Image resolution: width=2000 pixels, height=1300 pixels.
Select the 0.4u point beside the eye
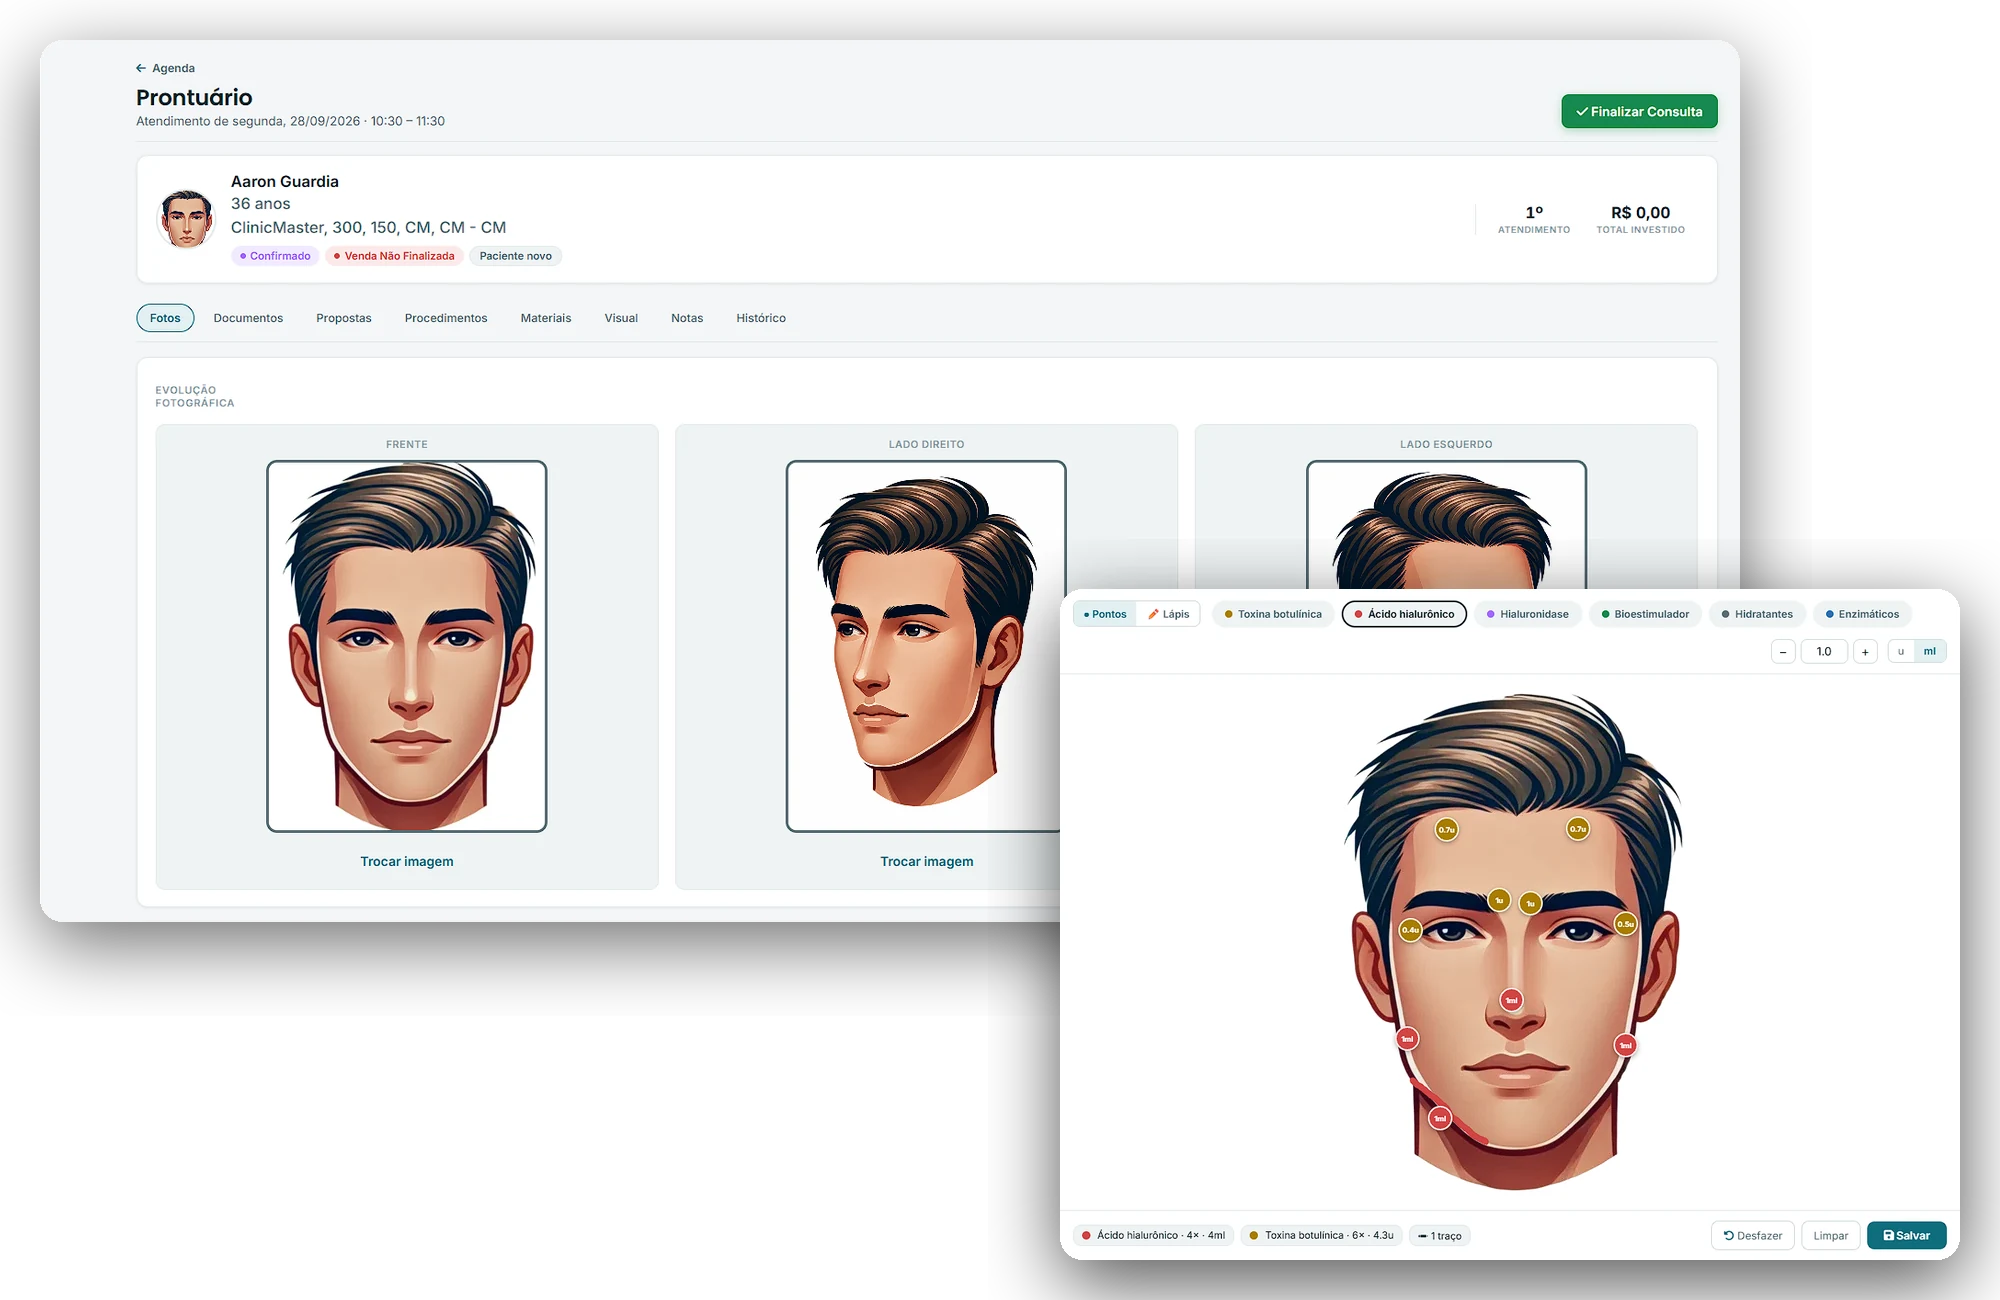tap(1410, 930)
